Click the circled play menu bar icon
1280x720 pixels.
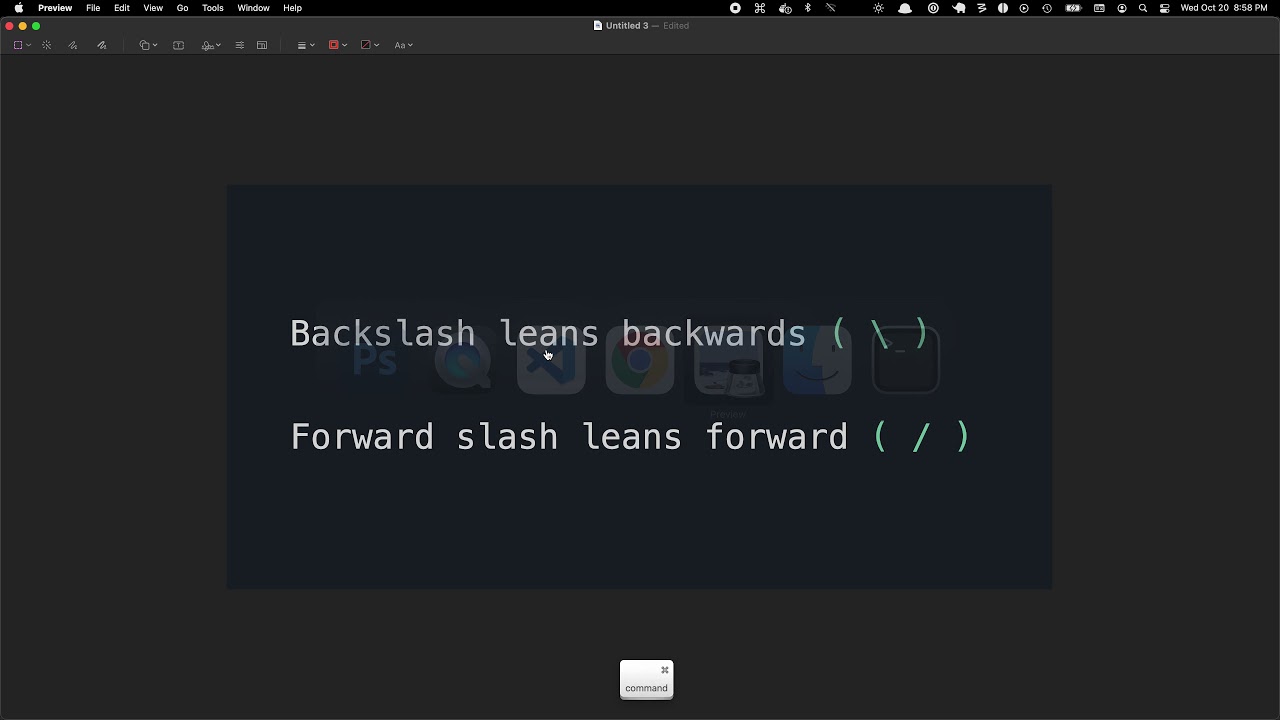click(1024, 8)
